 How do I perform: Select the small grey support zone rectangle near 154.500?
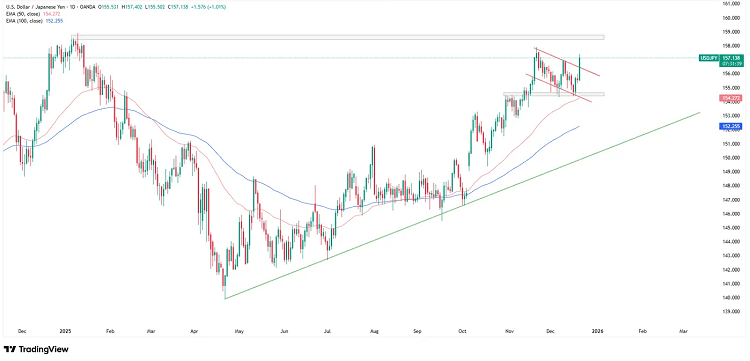(x=554, y=94)
